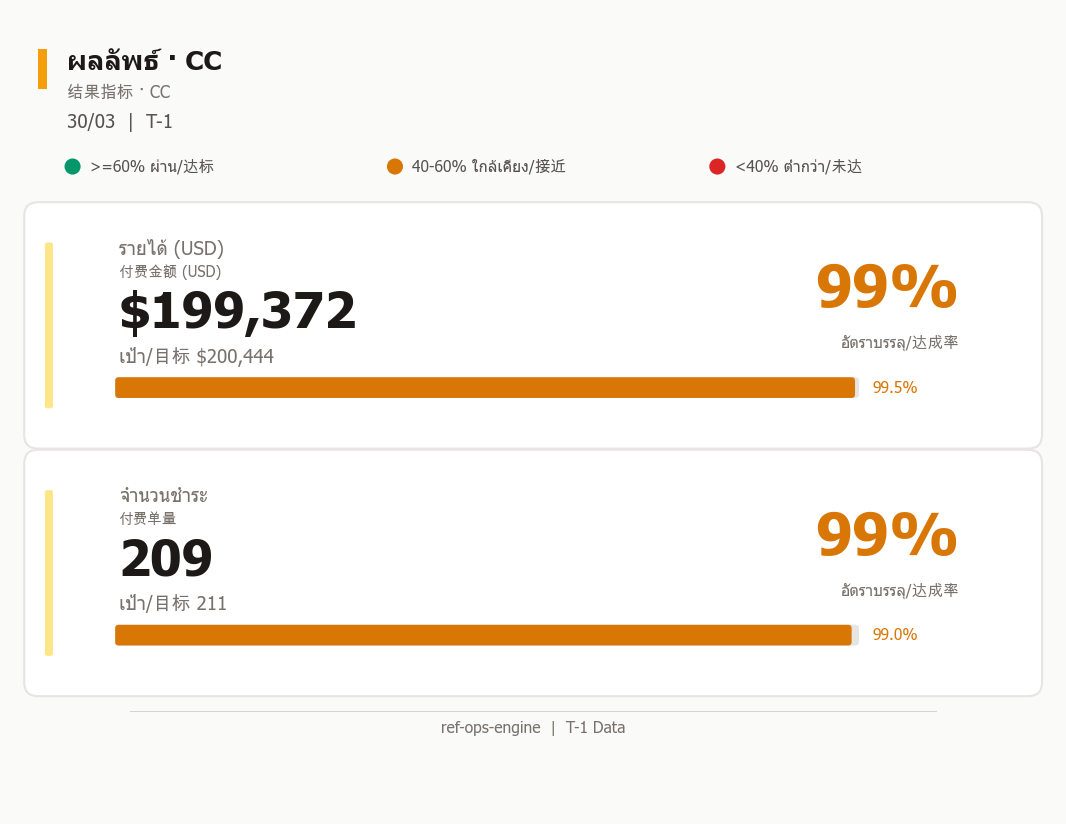Click the orange legend dot for 40-60%
The image size is (1066, 824).
pos(395,167)
